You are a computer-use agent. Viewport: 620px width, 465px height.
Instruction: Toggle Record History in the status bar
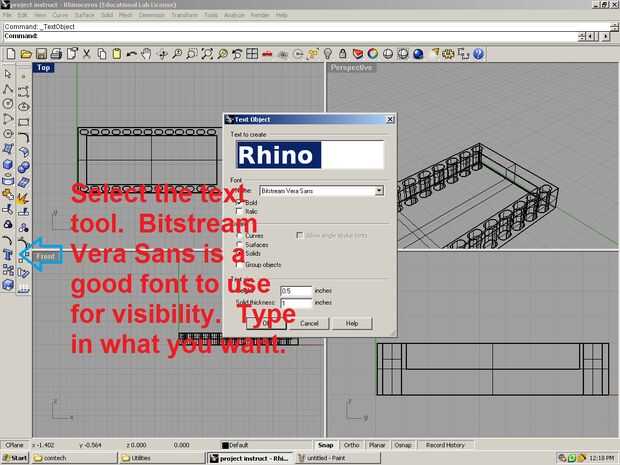coord(445,445)
